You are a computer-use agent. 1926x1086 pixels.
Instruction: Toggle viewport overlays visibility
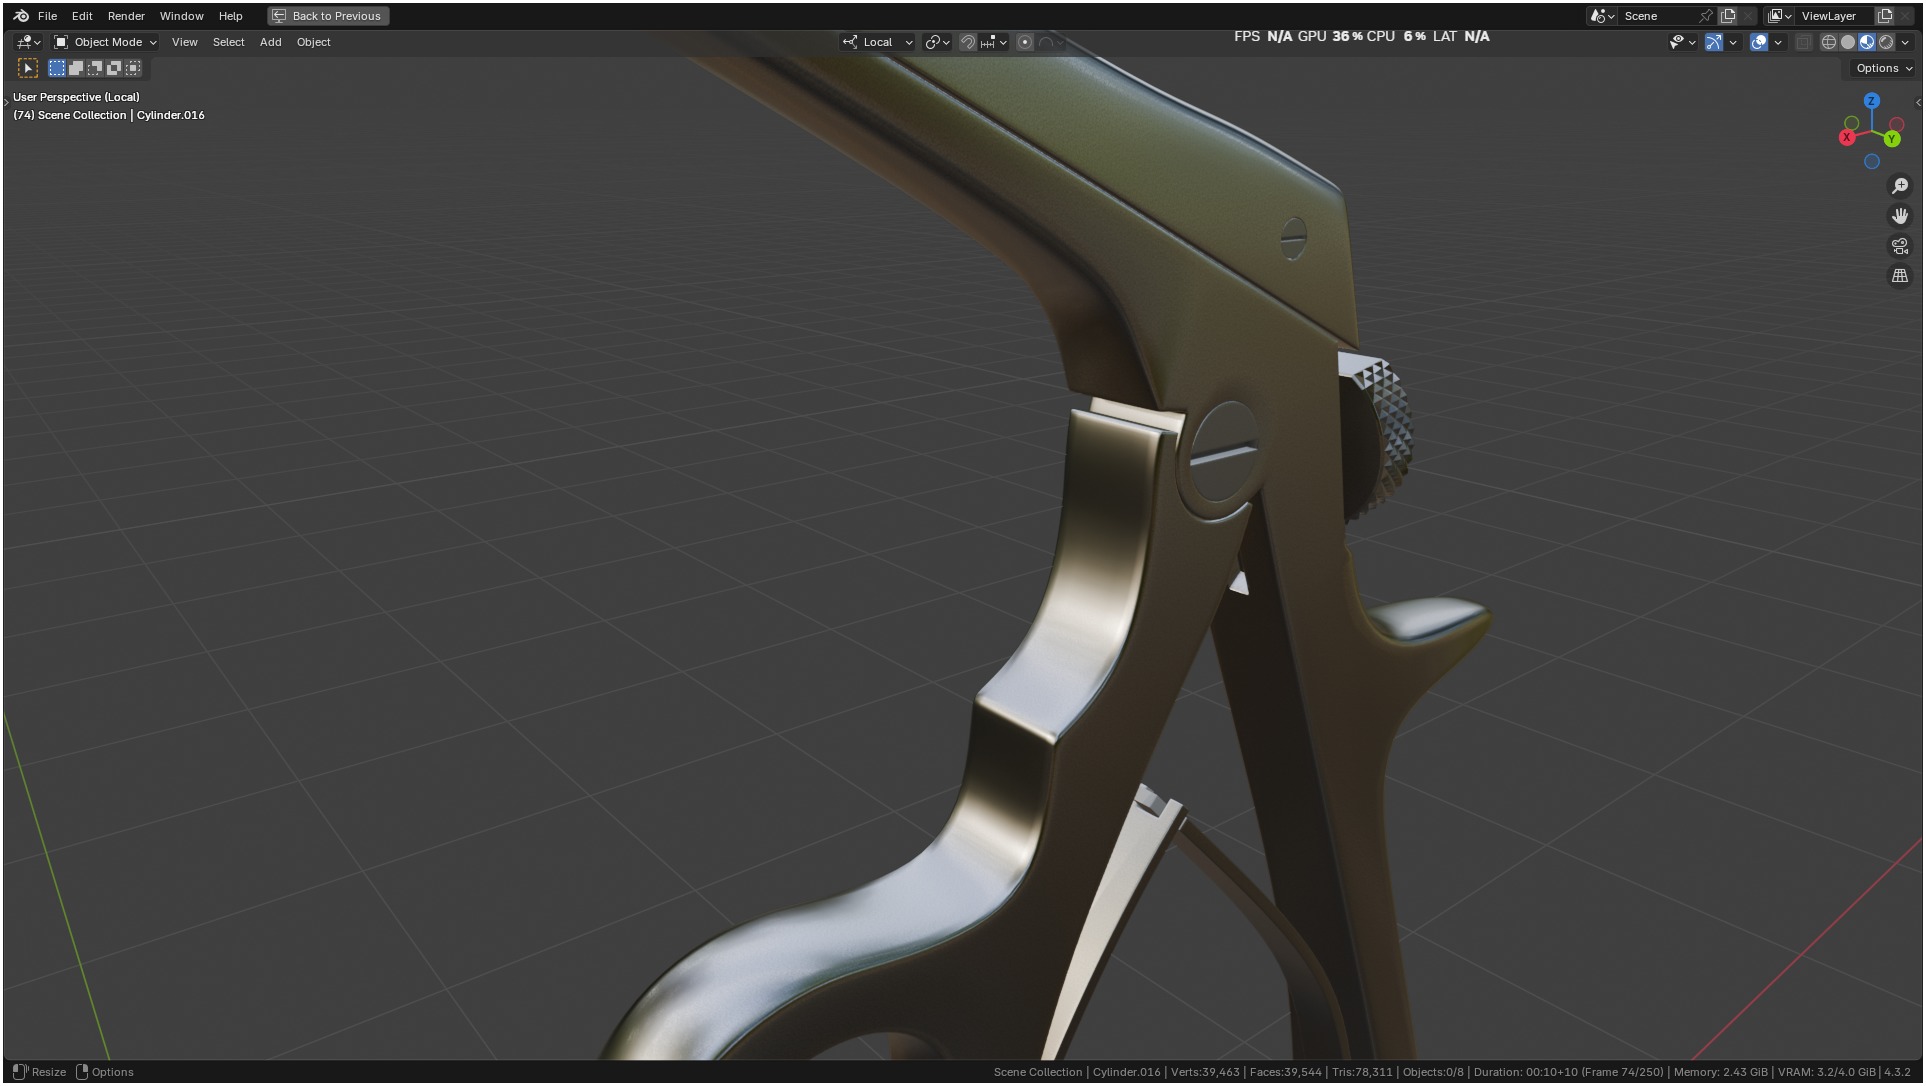[x=1759, y=42]
